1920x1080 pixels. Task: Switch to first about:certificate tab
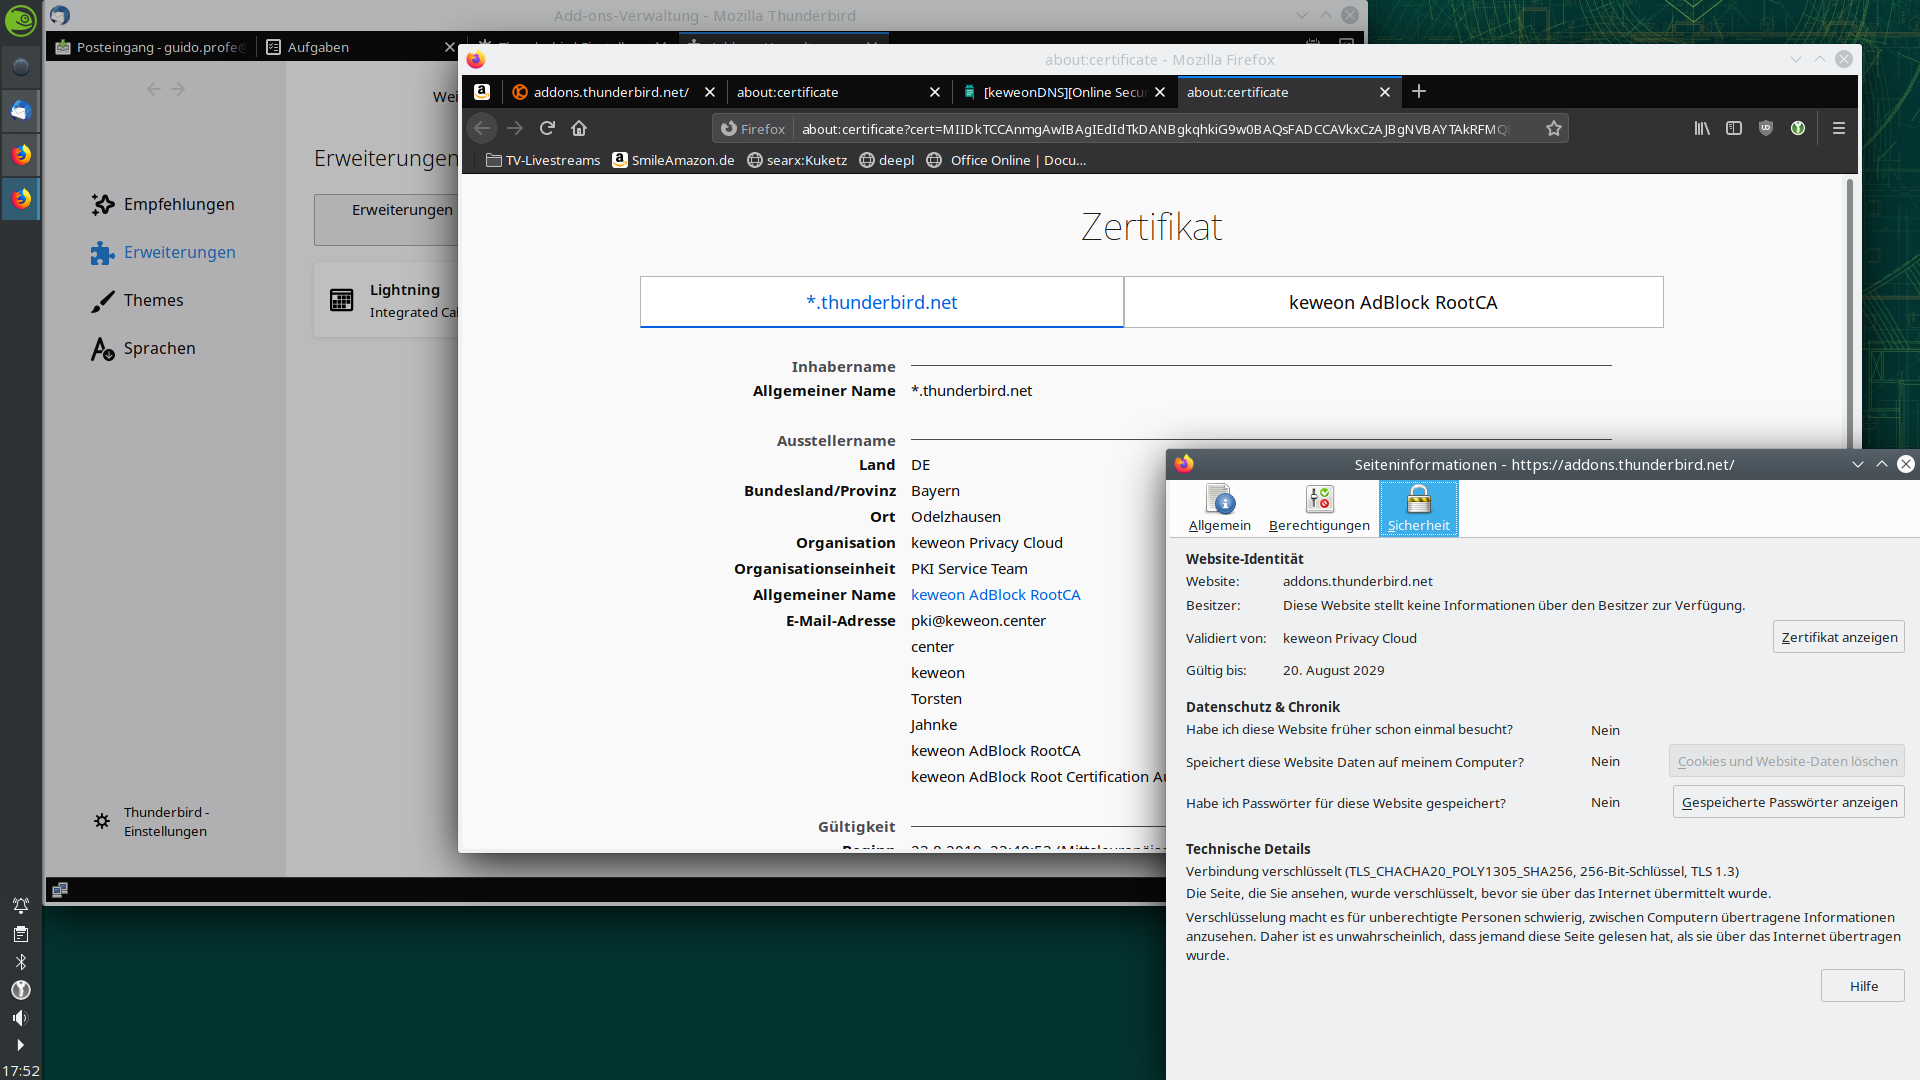click(x=838, y=92)
